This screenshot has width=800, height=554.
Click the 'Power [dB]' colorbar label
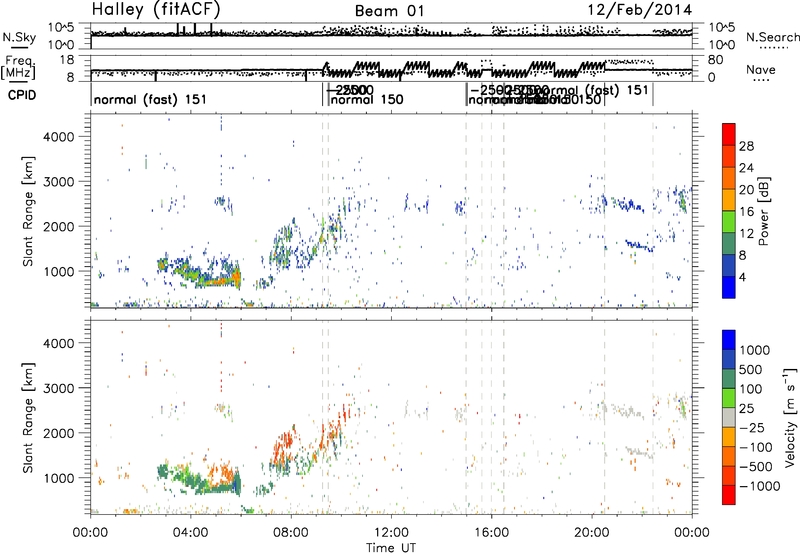click(x=764, y=211)
